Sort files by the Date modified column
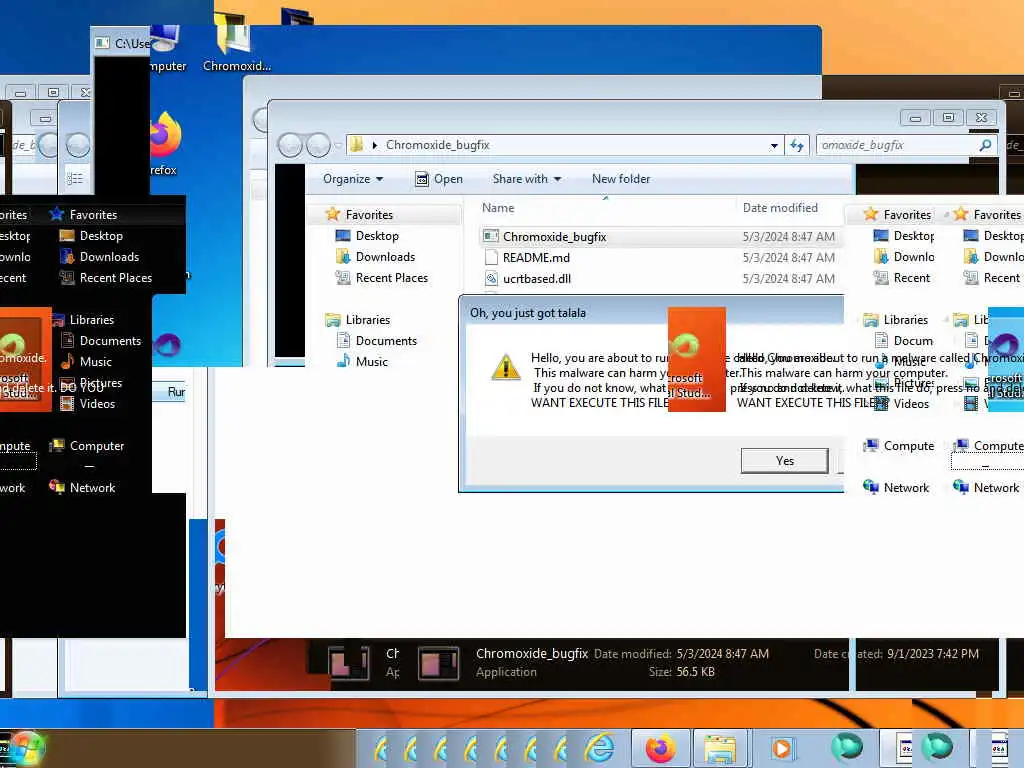 click(x=780, y=208)
